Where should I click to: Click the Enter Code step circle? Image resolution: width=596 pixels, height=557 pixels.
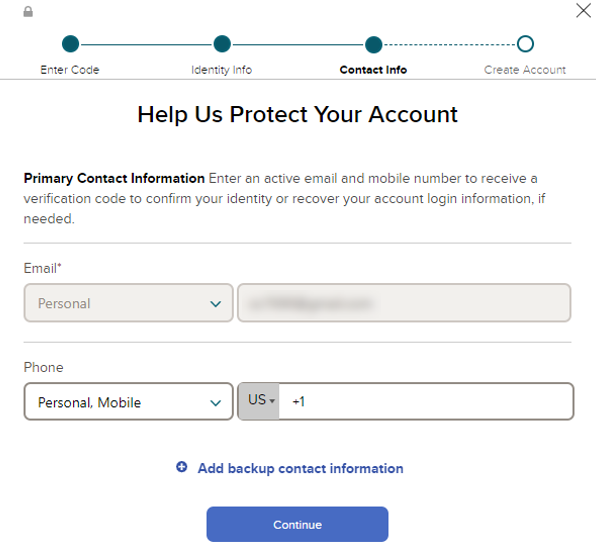click(70, 44)
